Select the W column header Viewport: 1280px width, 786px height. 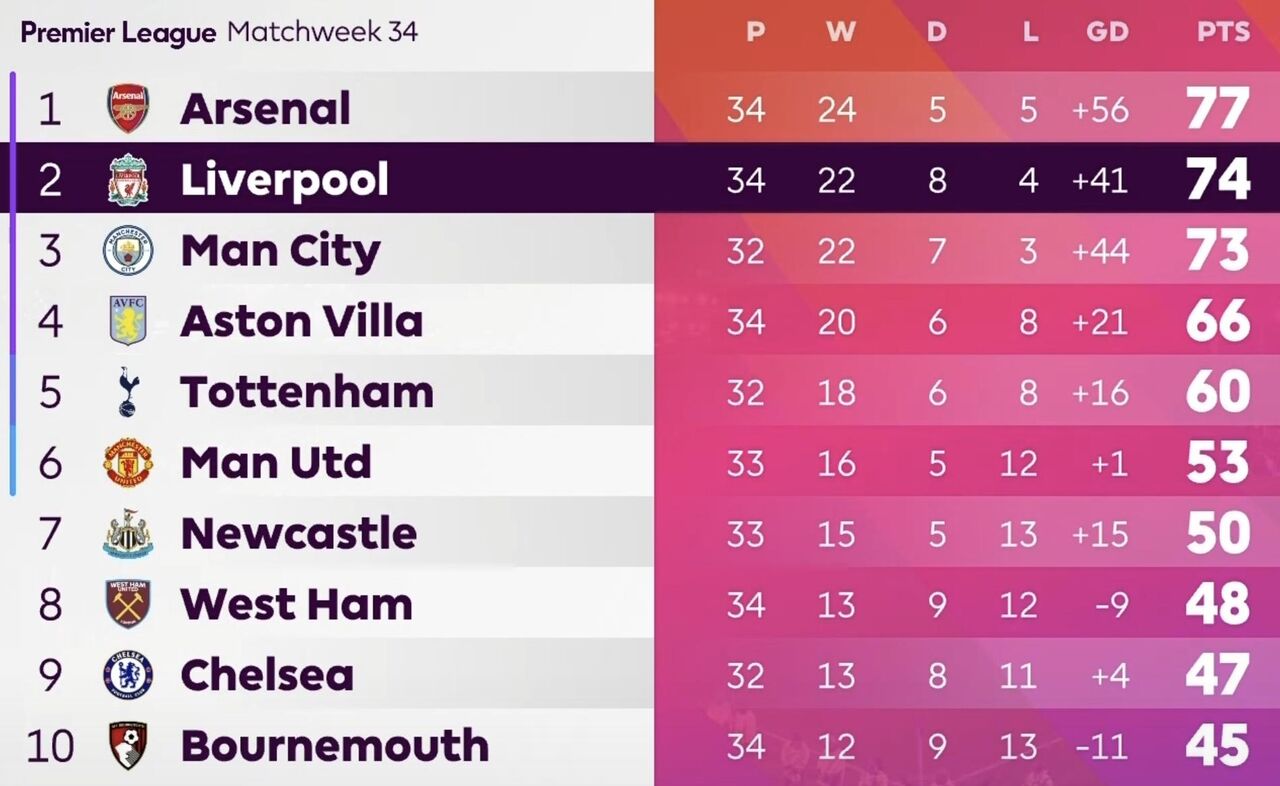coord(840,32)
